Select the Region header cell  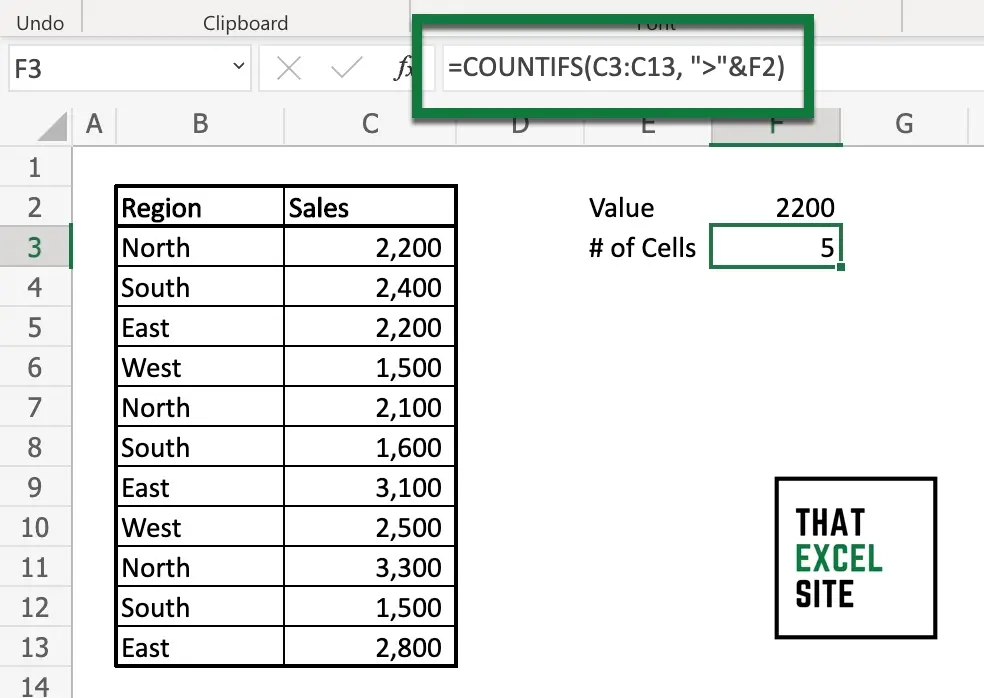[200, 208]
